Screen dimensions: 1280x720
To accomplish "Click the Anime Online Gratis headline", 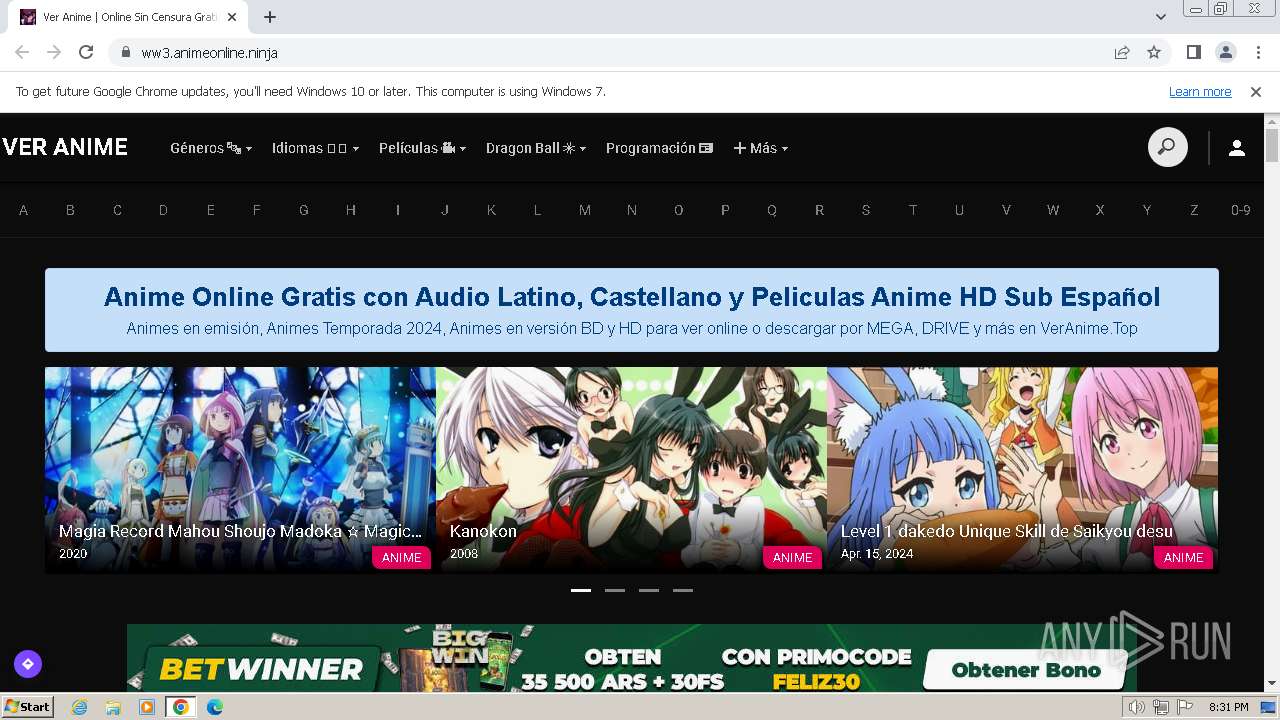I will point(632,297).
